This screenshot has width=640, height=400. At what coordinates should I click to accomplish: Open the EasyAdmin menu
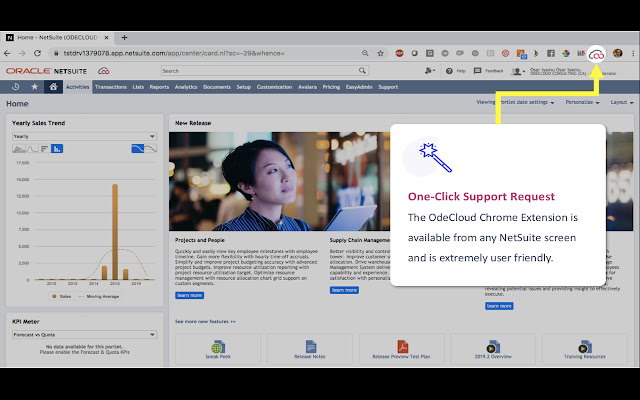(x=359, y=87)
